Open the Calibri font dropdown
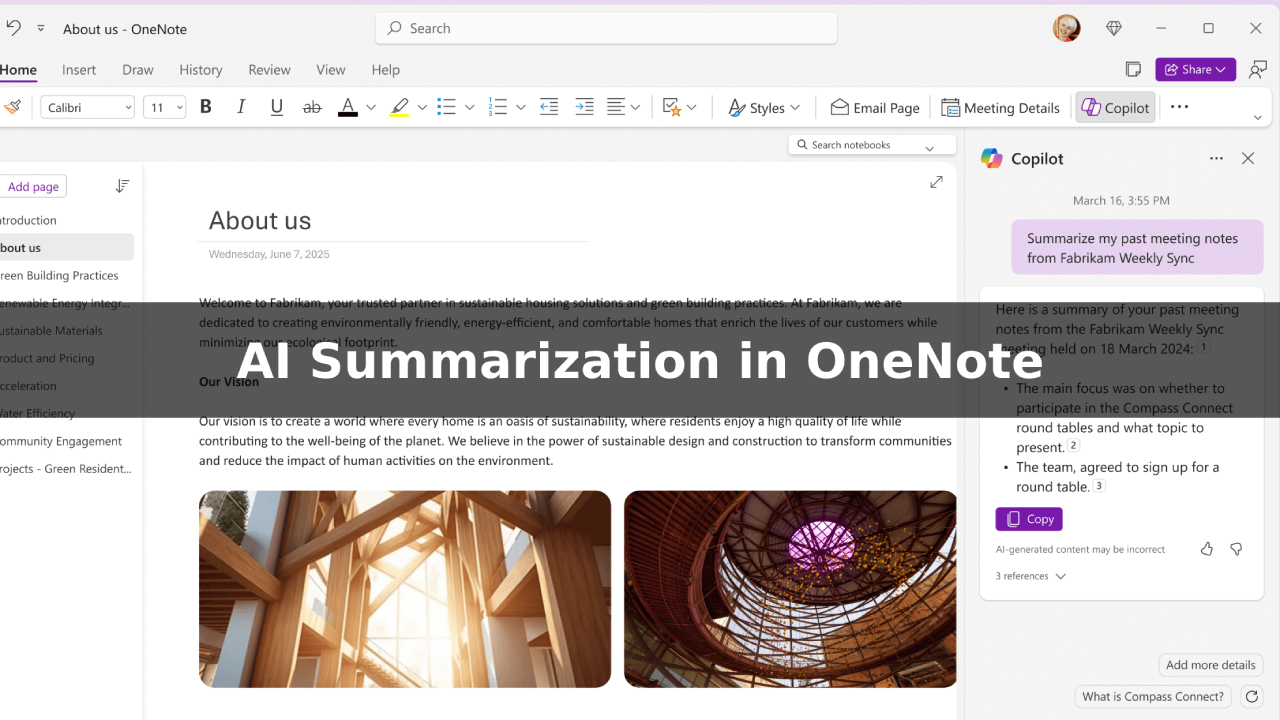The width and height of the screenshot is (1280, 720). [88, 107]
